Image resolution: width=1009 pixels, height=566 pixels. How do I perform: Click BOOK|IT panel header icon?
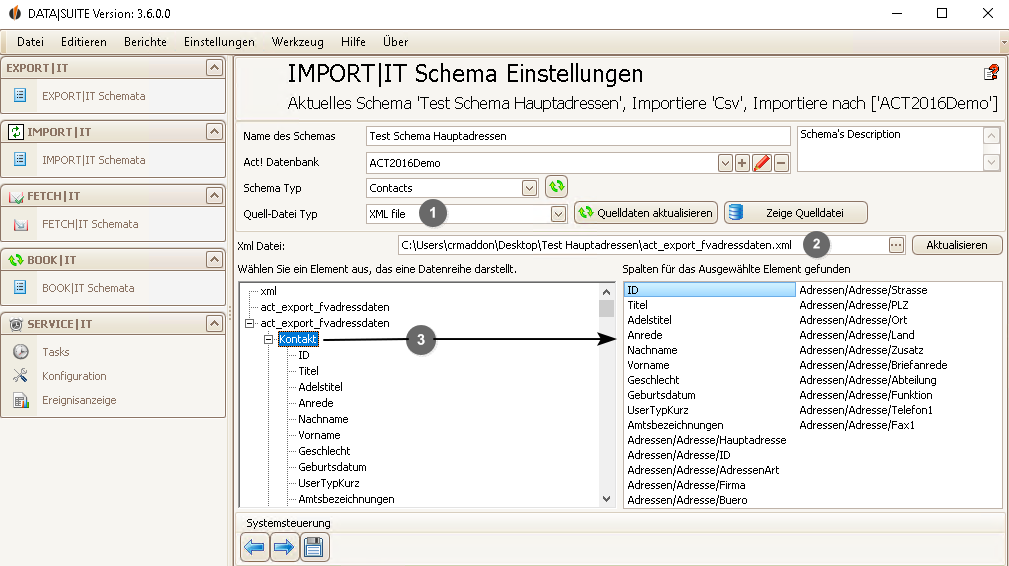pos(16,260)
